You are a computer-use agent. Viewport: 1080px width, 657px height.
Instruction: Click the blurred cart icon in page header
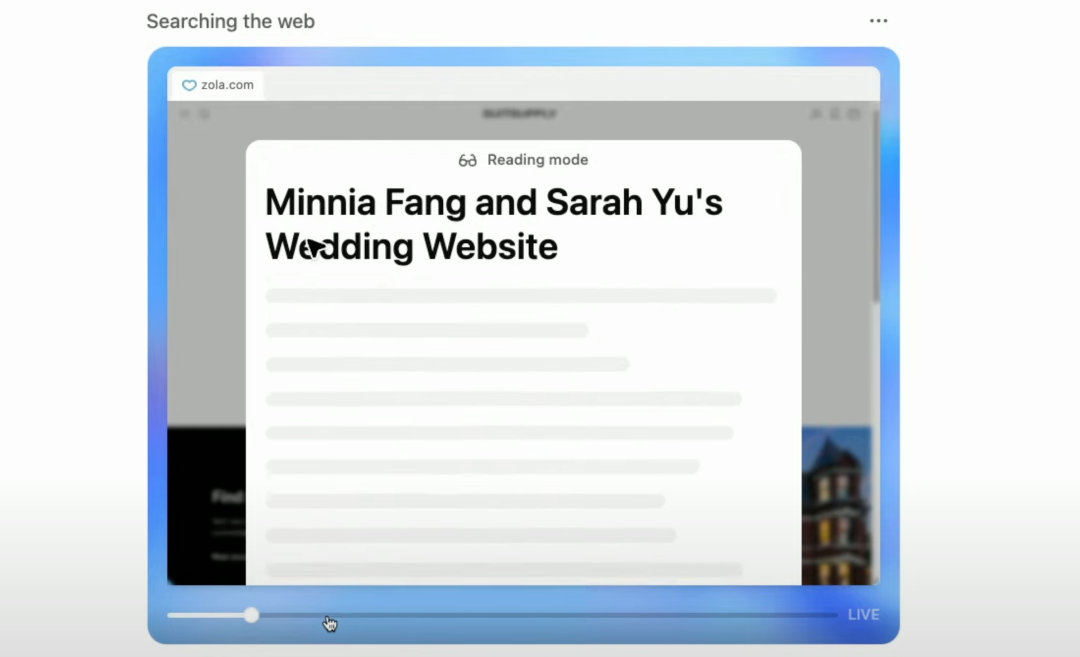coord(854,115)
